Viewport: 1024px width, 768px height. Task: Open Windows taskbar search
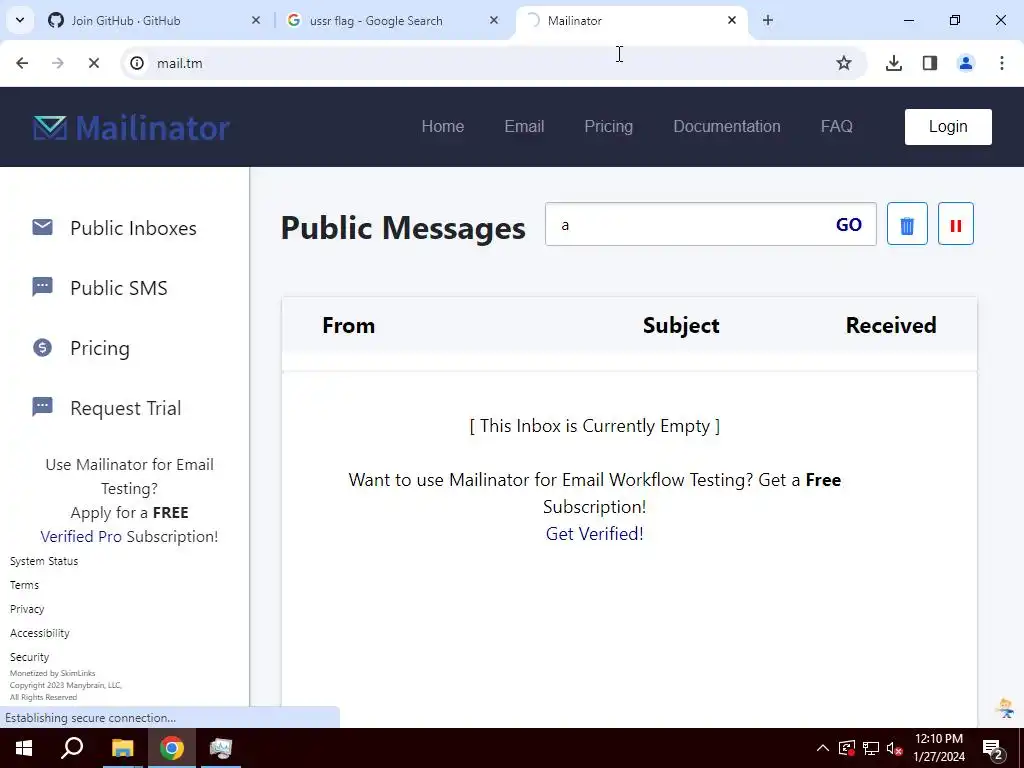72,748
